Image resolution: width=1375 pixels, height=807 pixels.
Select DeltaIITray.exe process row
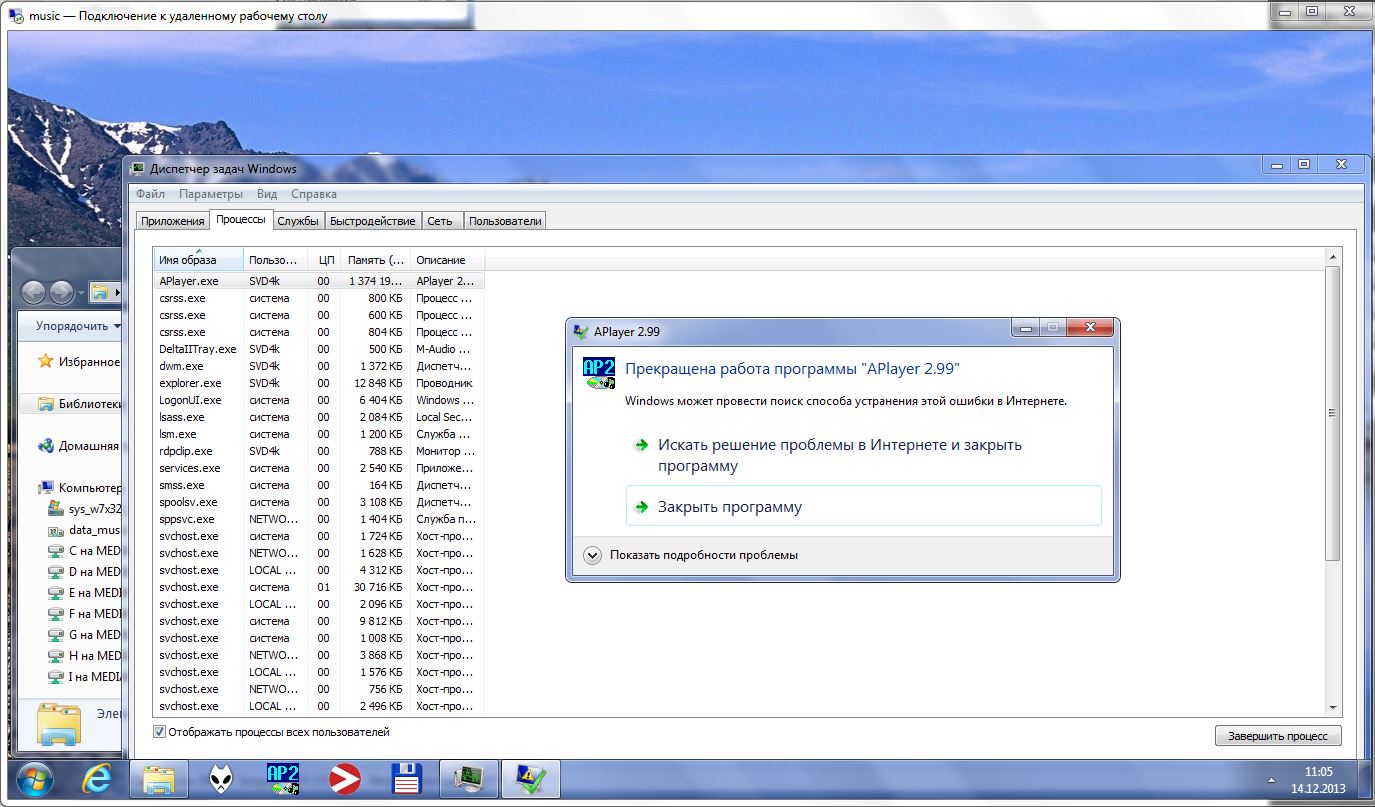[x=319, y=349]
